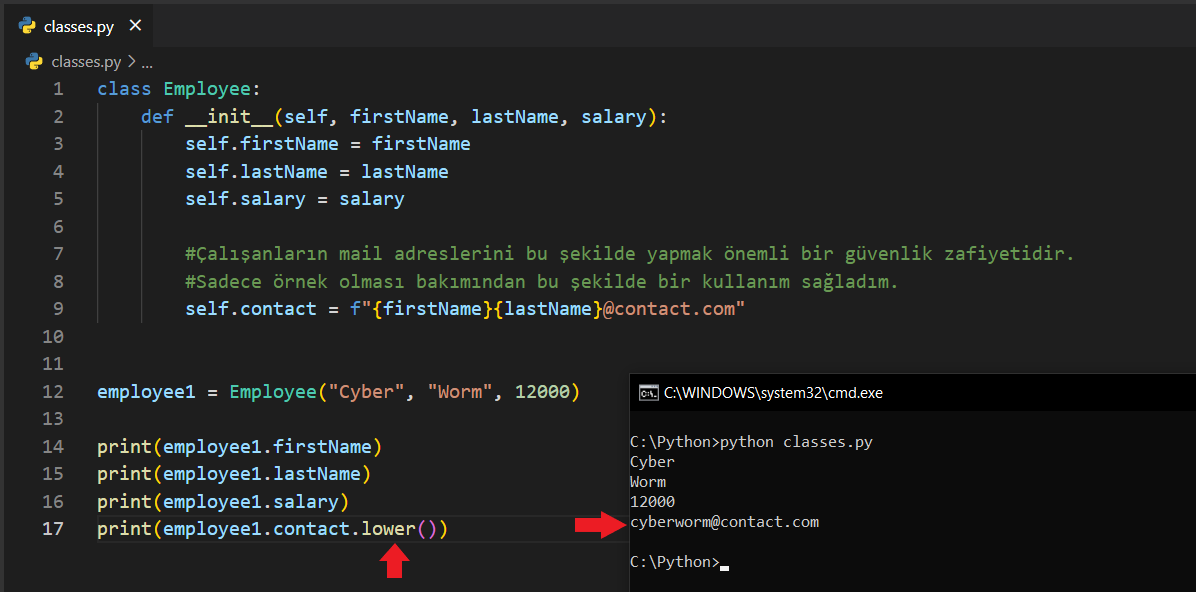Viewport: 1196px width, 592px height.
Task: Open the breadcrumb ellipsis symbol list
Action: click(x=147, y=62)
